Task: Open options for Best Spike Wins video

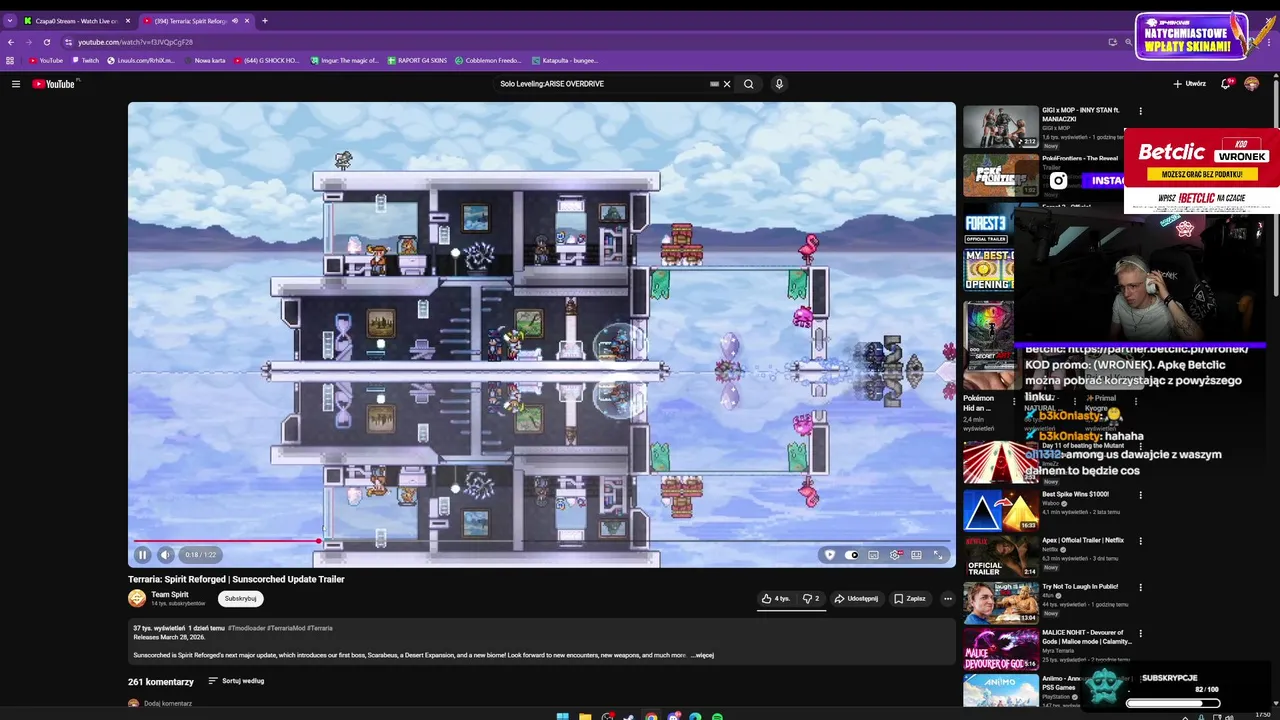Action: point(1140,495)
